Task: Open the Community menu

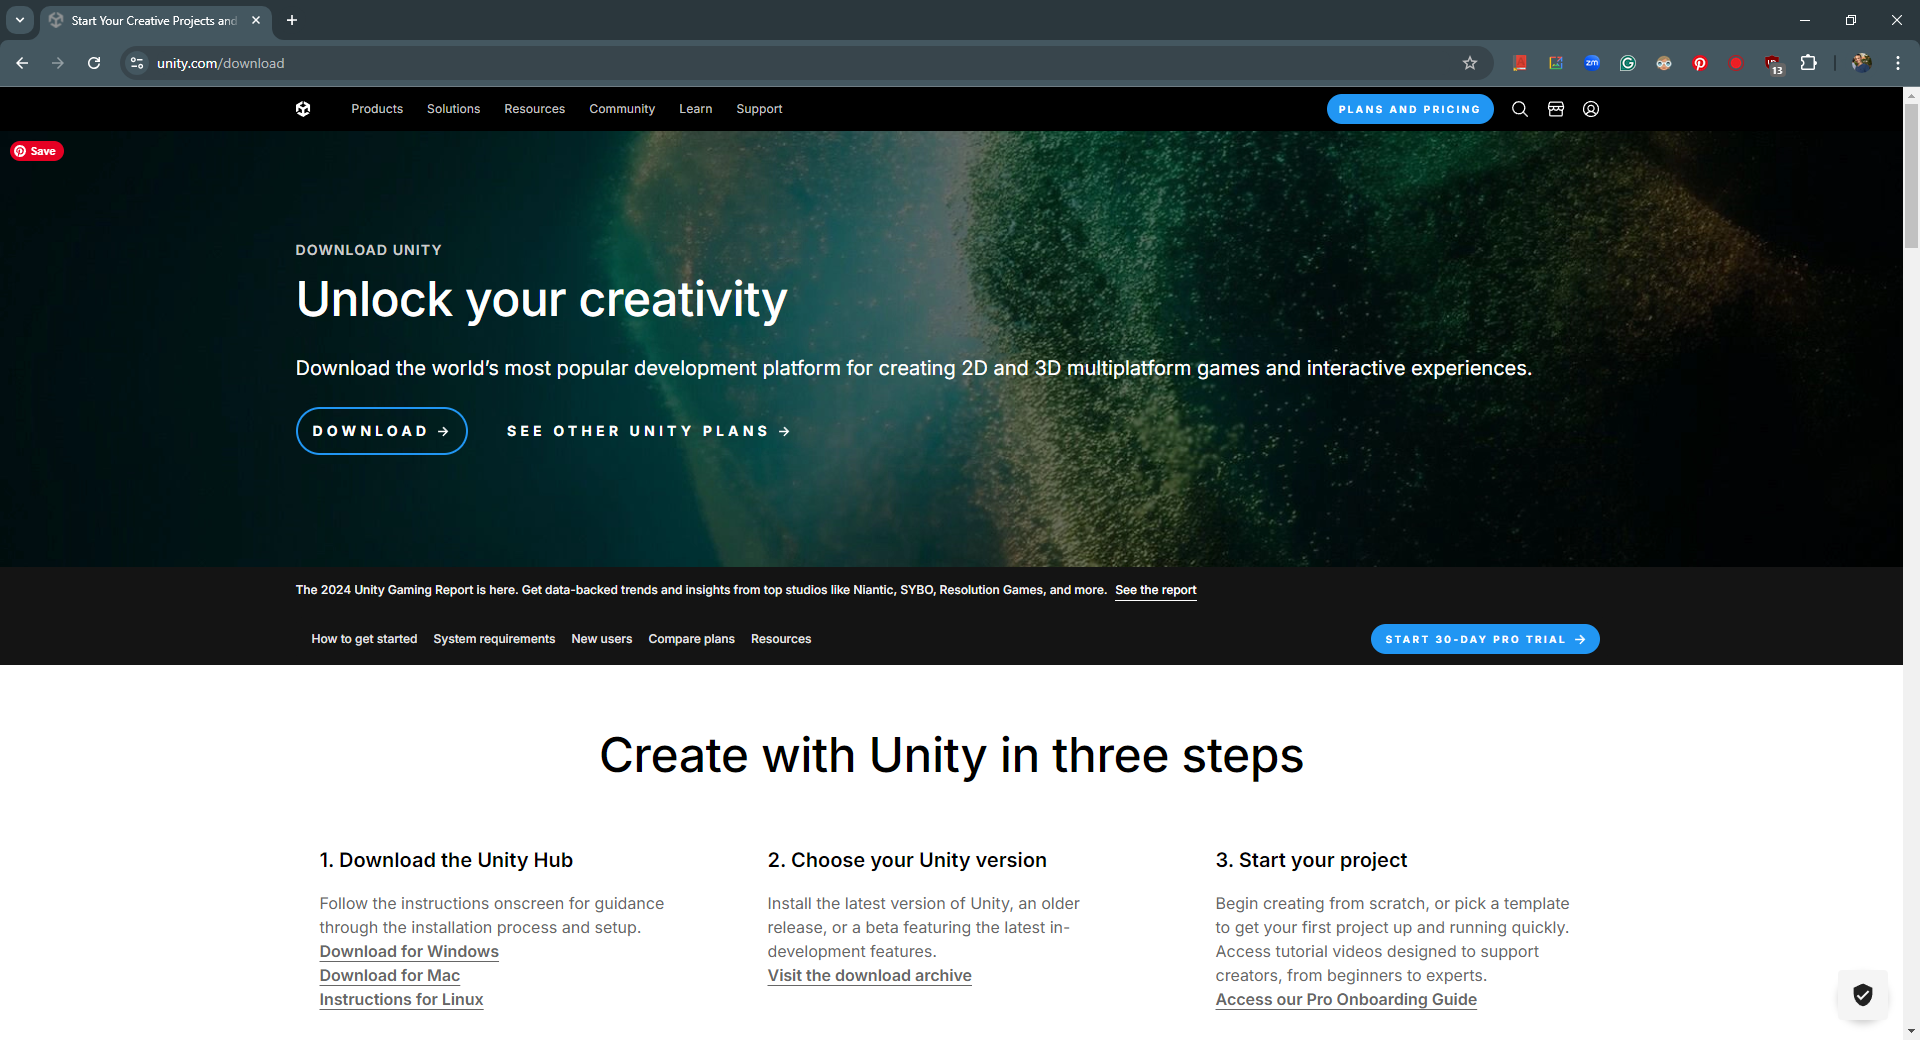Action: click(622, 109)
